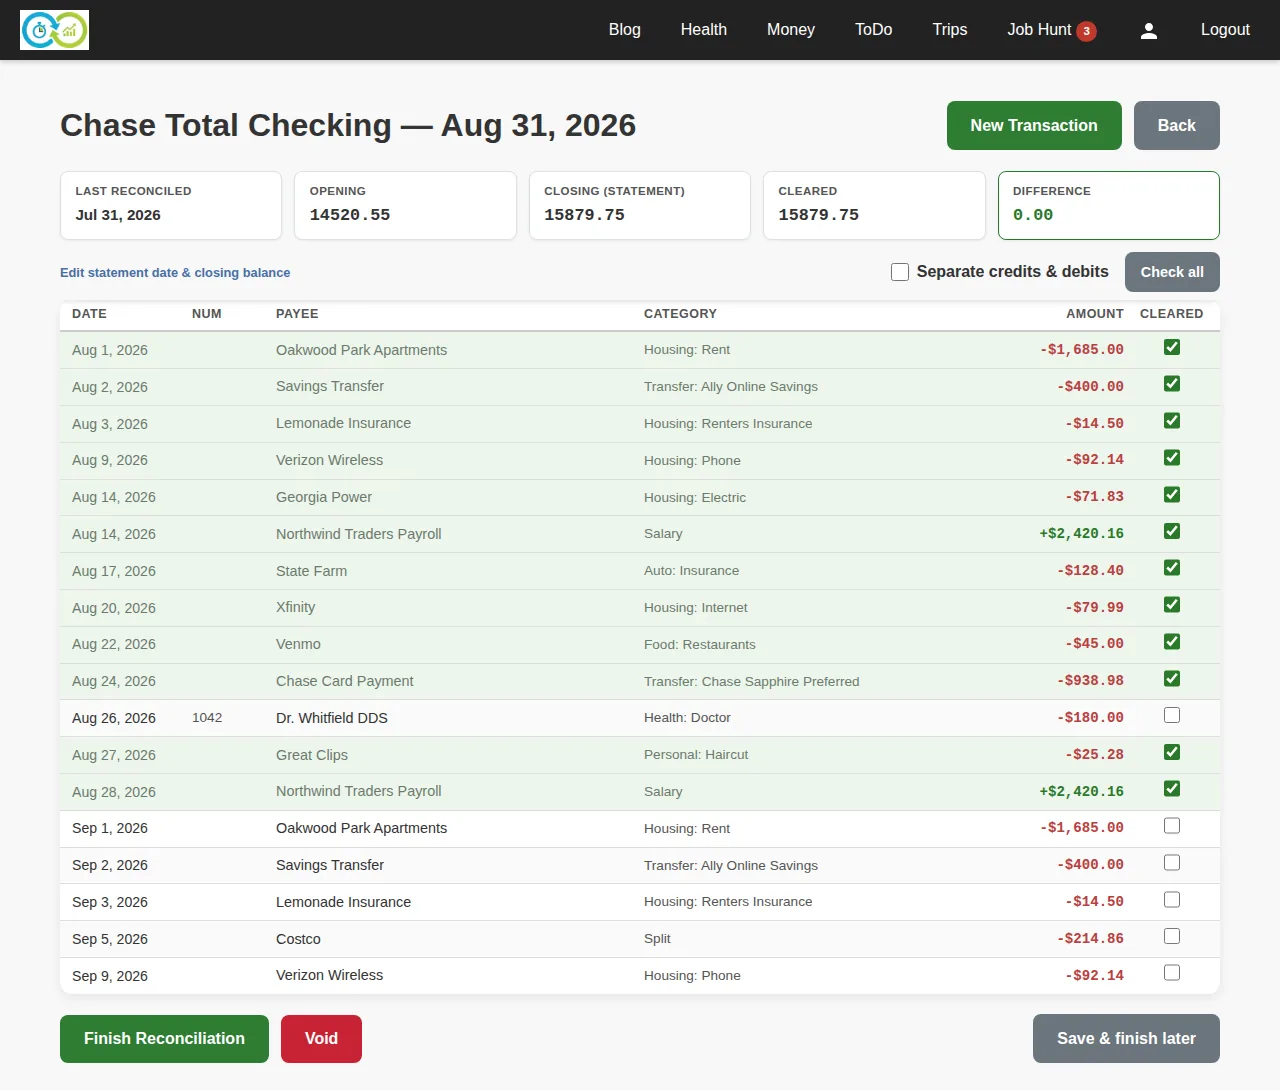Uncheck cleared for Aug 9 Verizon Wireless
The image size is (1280, 1090).
click(1172, 458)
